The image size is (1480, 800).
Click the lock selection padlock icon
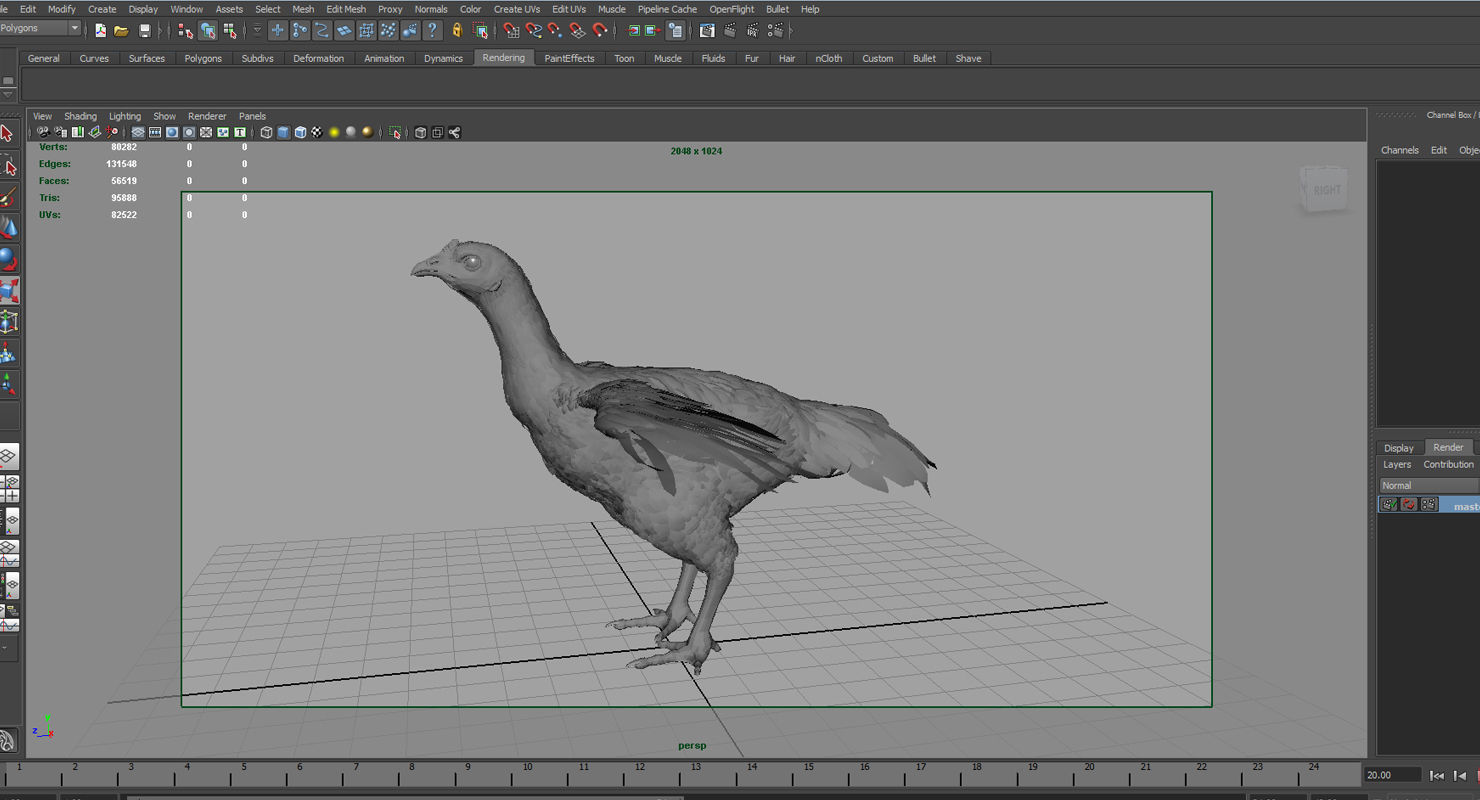[x=458, y=31]
